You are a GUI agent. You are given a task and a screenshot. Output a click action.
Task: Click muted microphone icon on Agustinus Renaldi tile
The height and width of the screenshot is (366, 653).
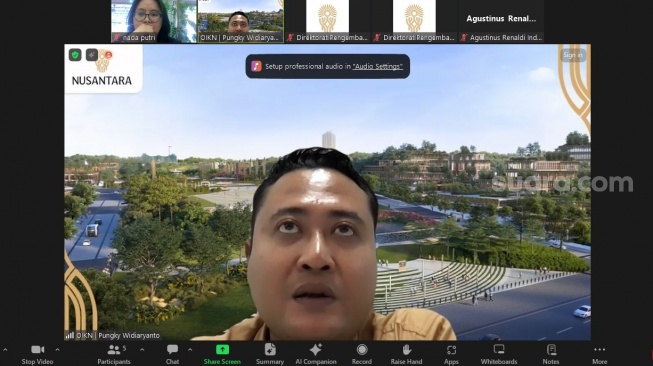click(x=464, y=38)
